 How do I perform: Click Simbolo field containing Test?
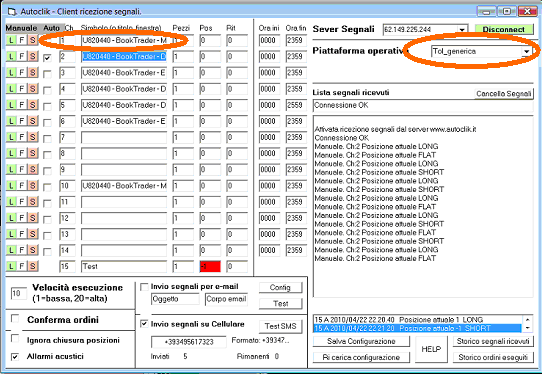124,267
